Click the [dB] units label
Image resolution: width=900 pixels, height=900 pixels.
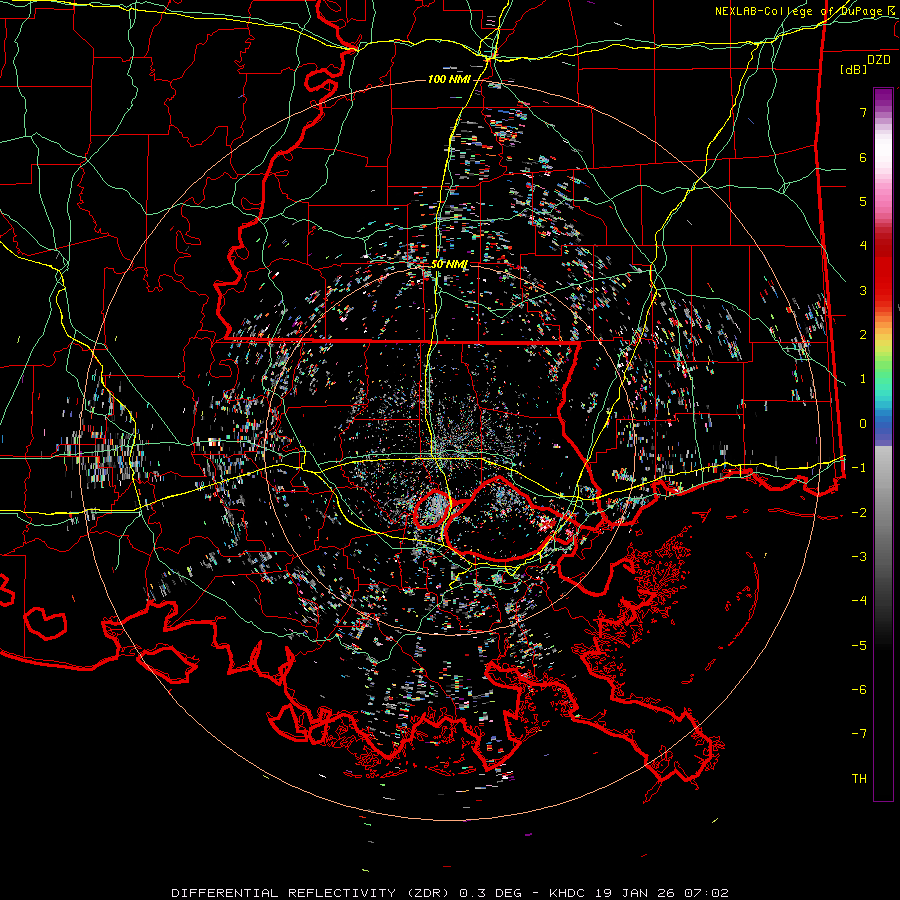[x=853, y=69]
